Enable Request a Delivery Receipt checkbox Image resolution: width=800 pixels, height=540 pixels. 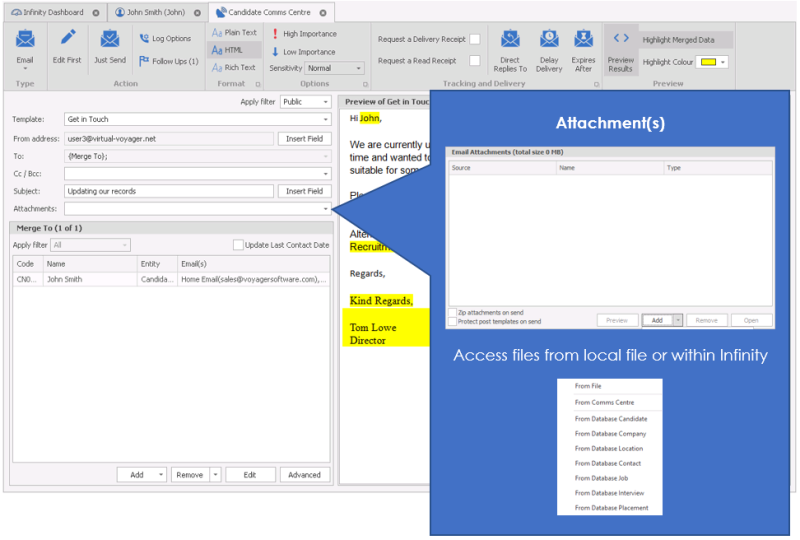(x=475, y=39)
